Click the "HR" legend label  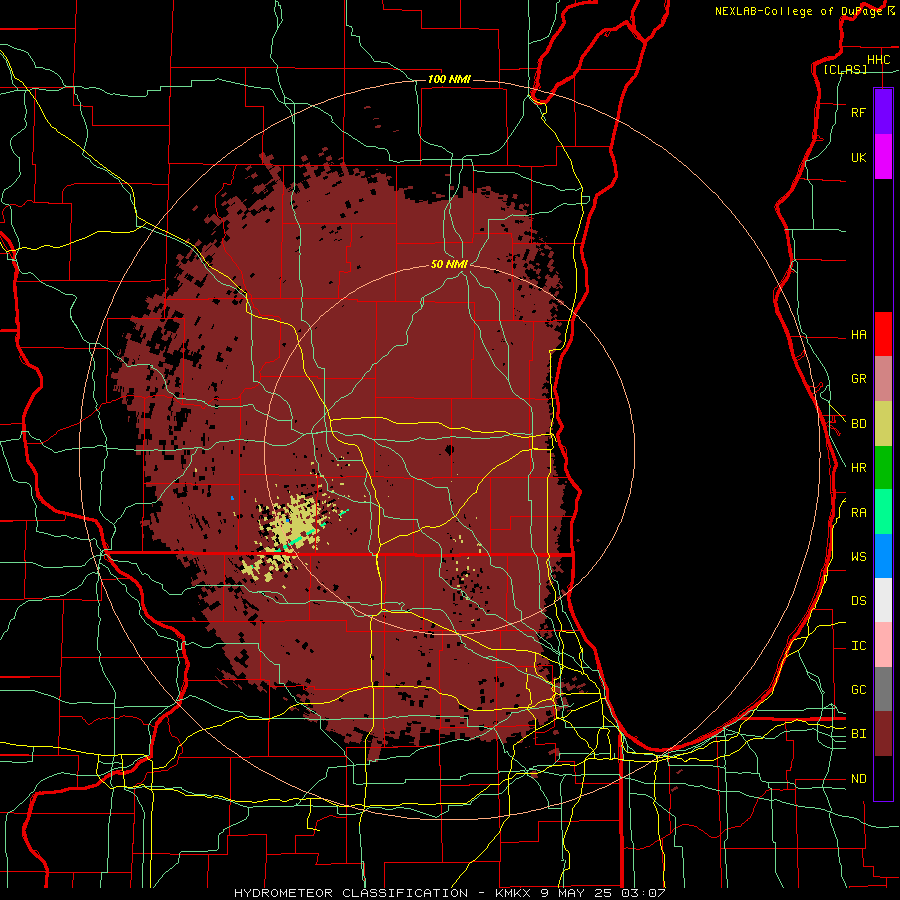coord(858,468)
